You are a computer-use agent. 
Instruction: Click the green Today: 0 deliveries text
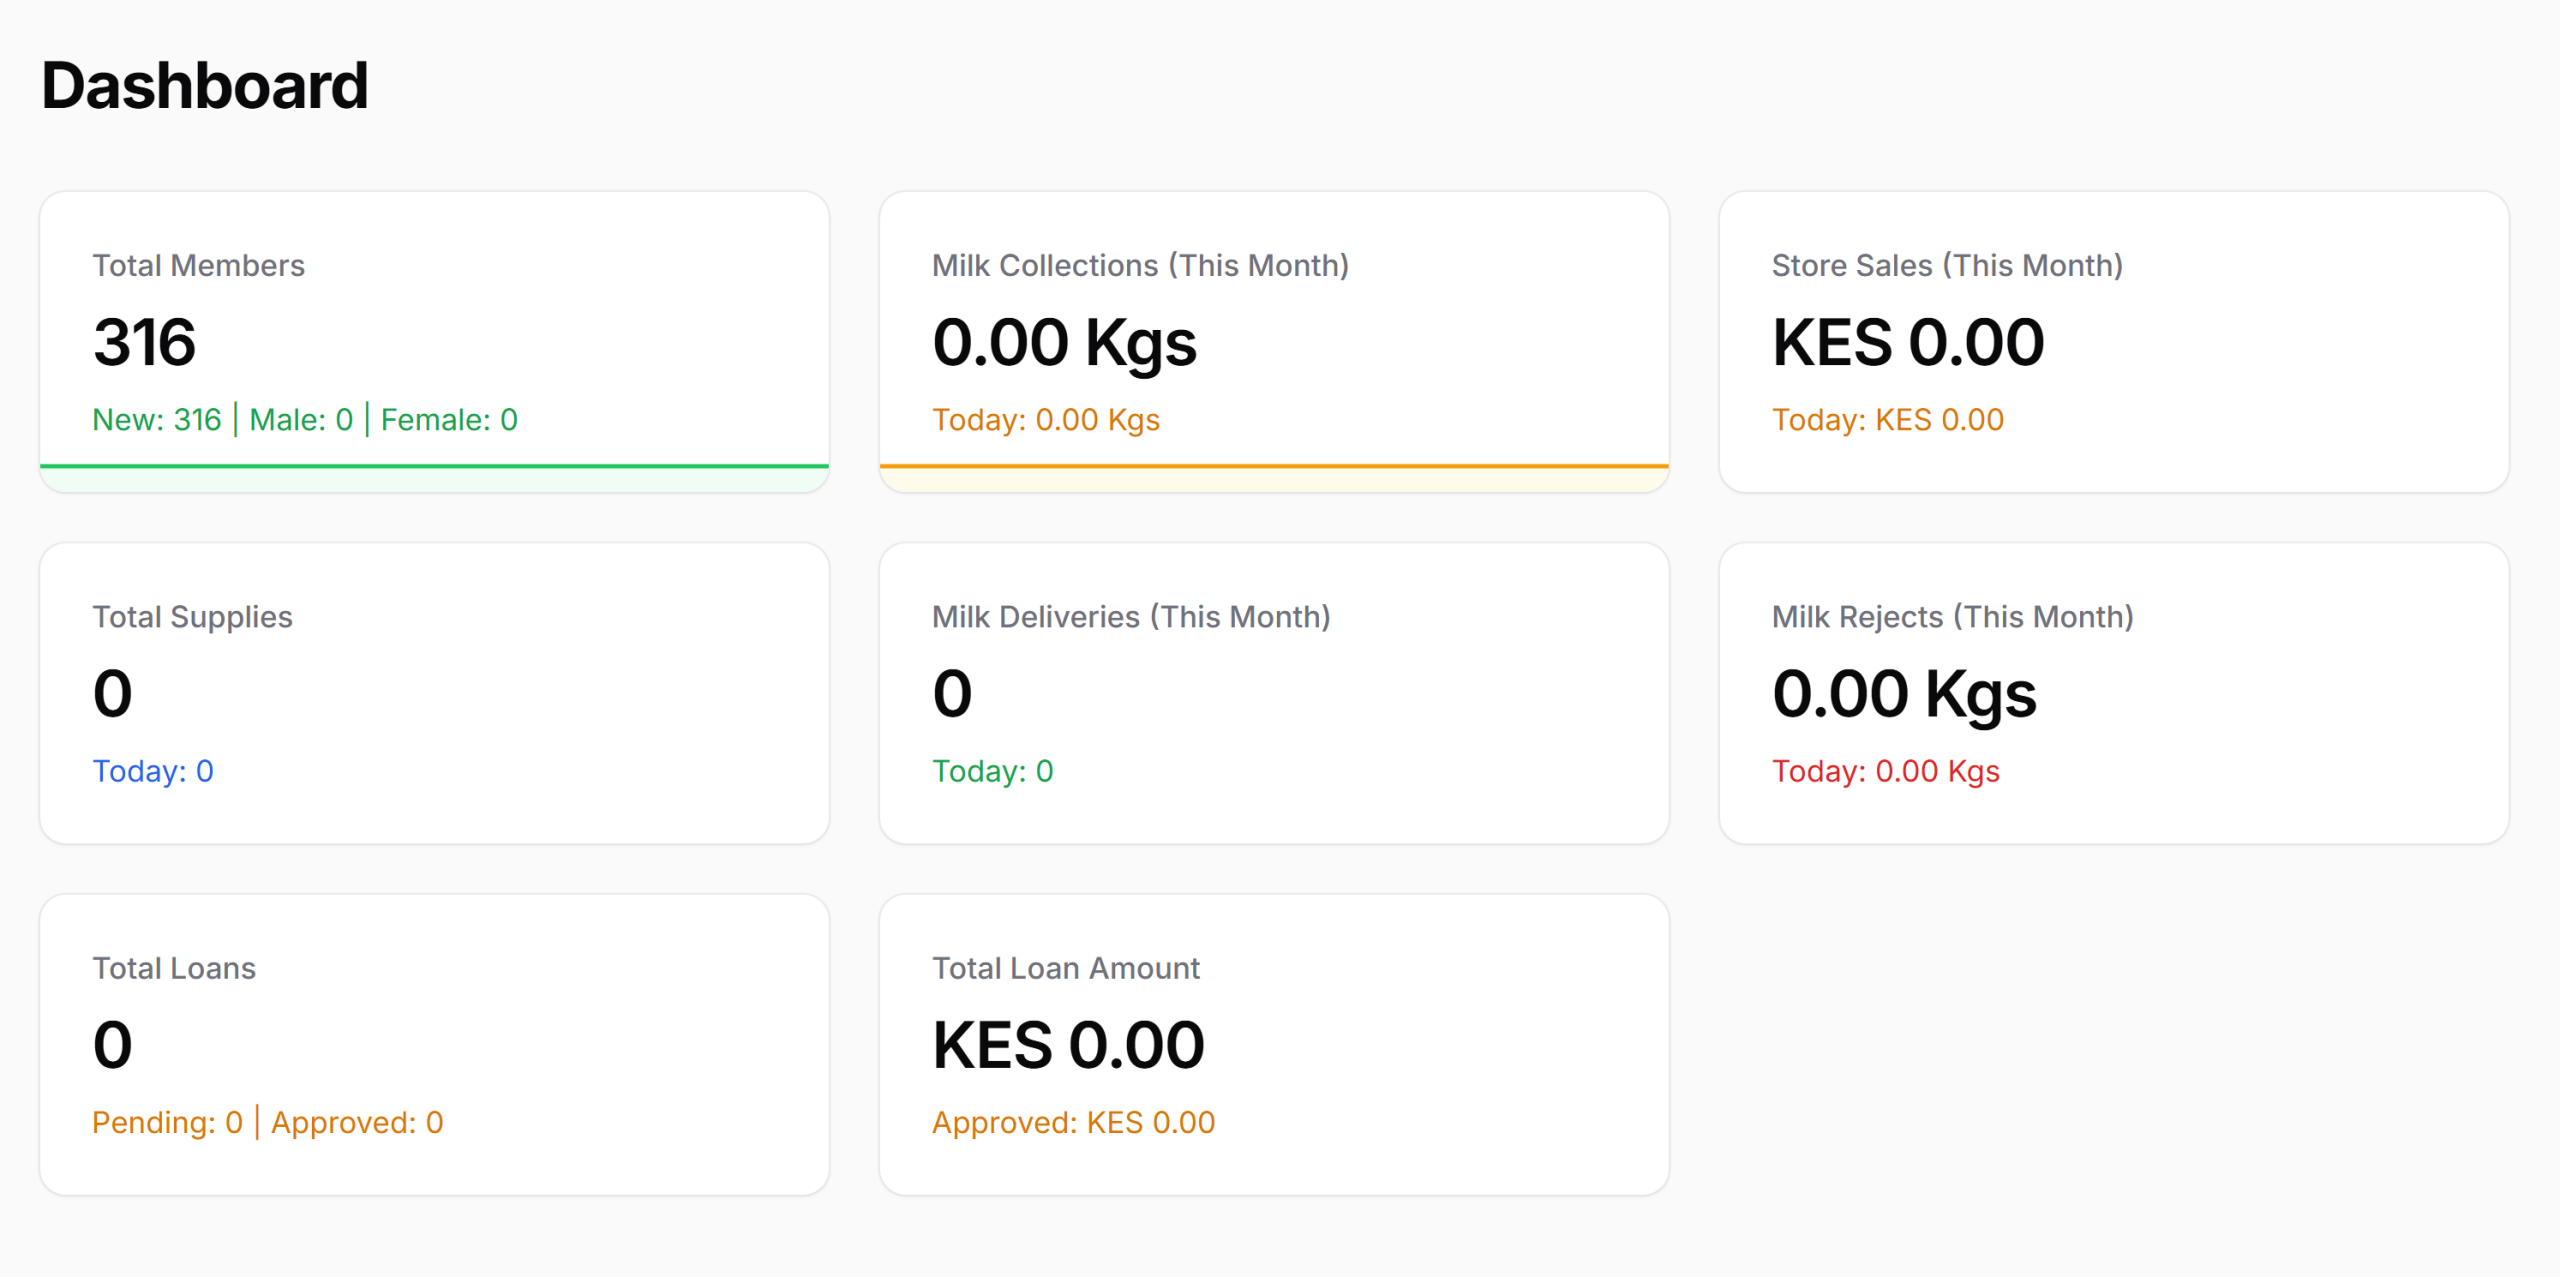(993, 771)
